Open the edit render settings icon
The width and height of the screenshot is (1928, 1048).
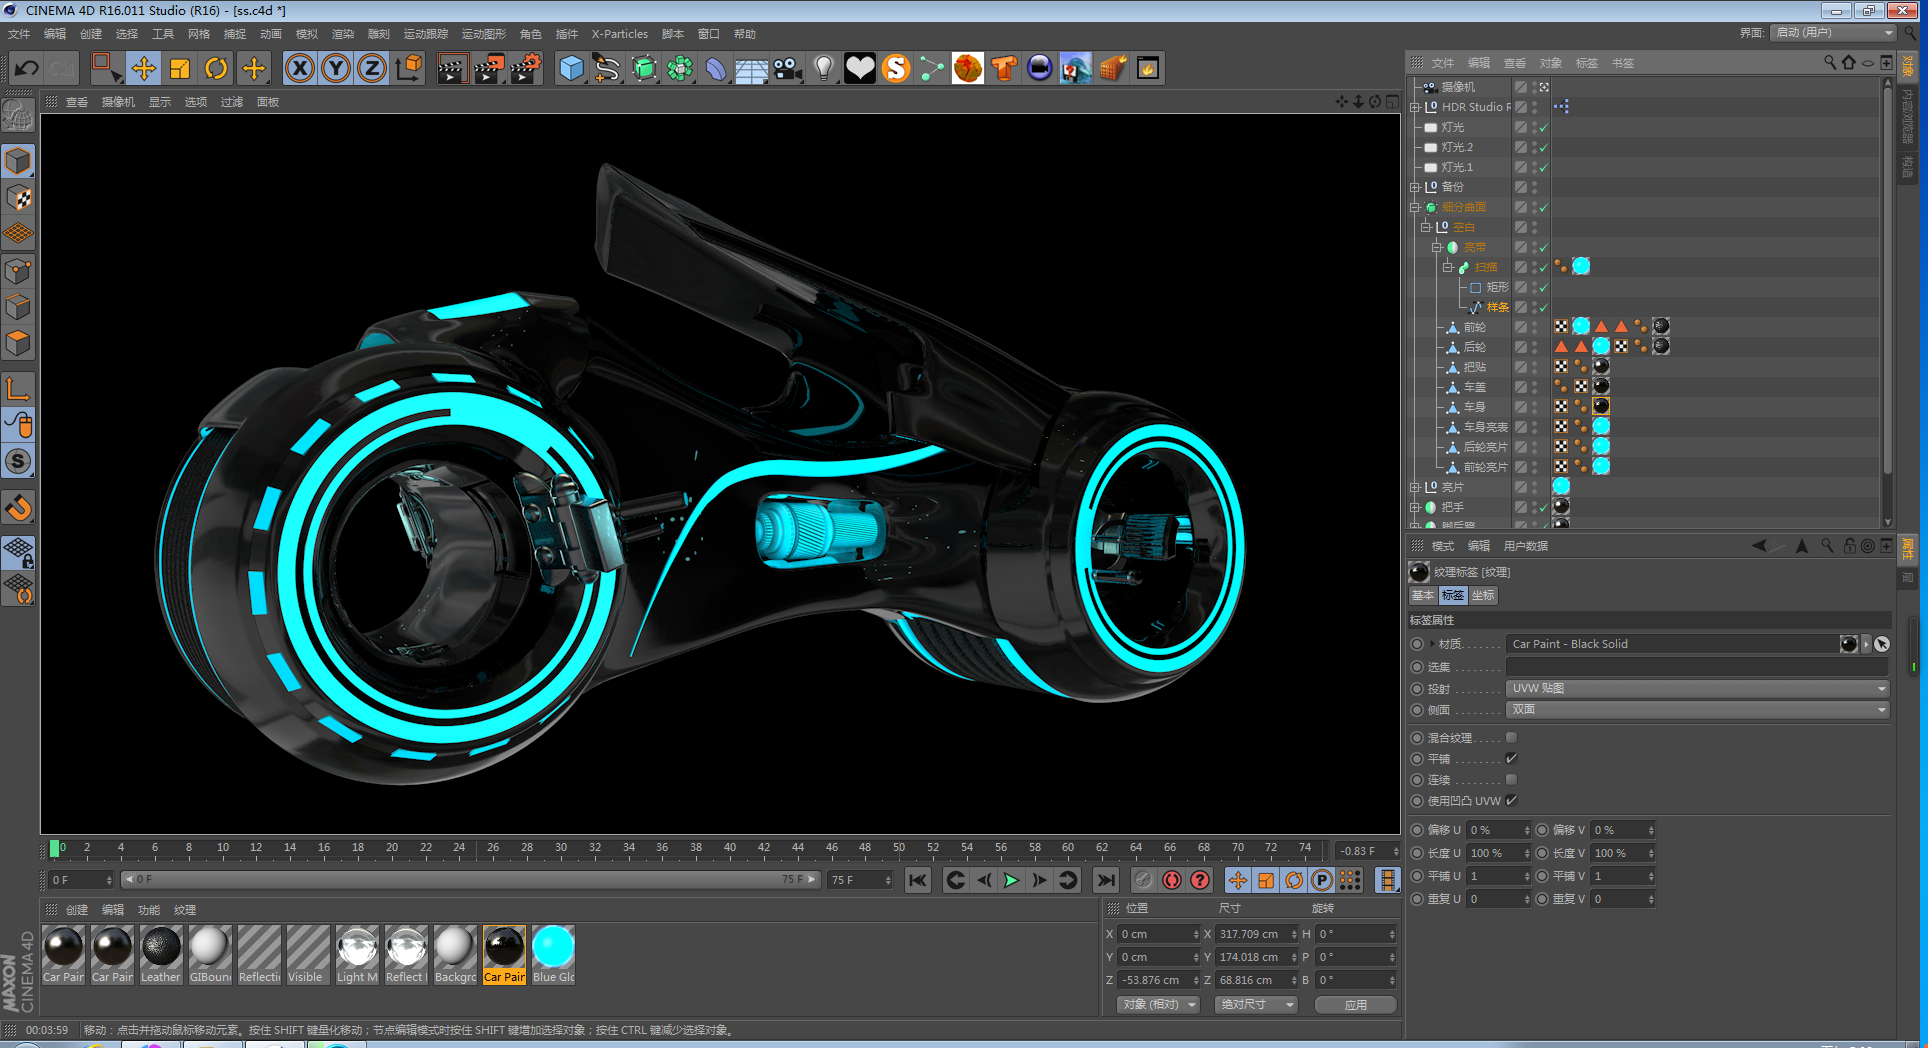525,69
